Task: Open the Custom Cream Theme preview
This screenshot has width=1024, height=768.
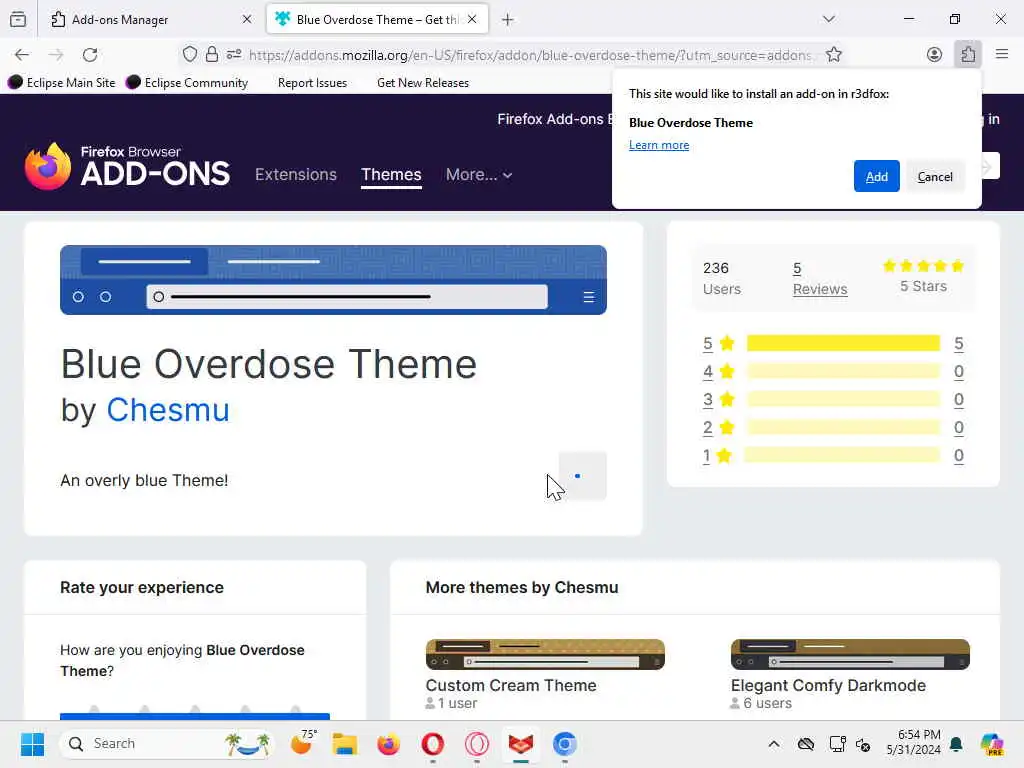Action: 545,654
